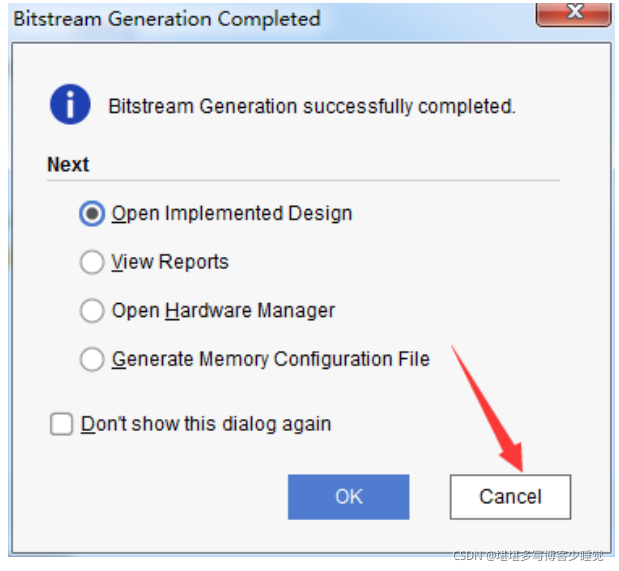The height and width of the screenshot is (571, 619).
Task: Click the 'Bitstream Generation successfully completed.' message
Action: tap(312, 106)
